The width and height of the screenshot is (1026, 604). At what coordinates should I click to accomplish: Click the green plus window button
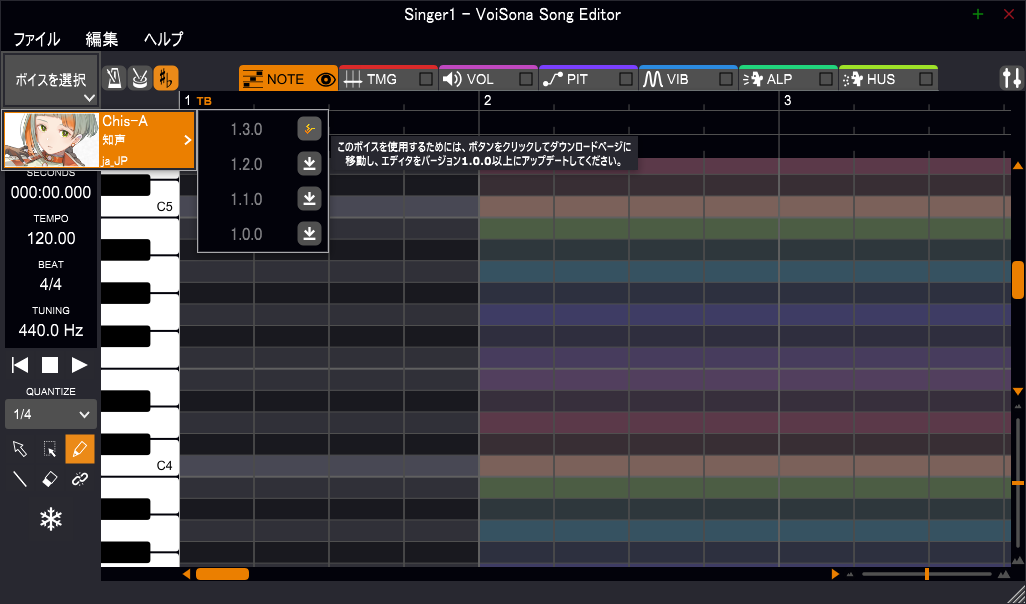(978, 14)
